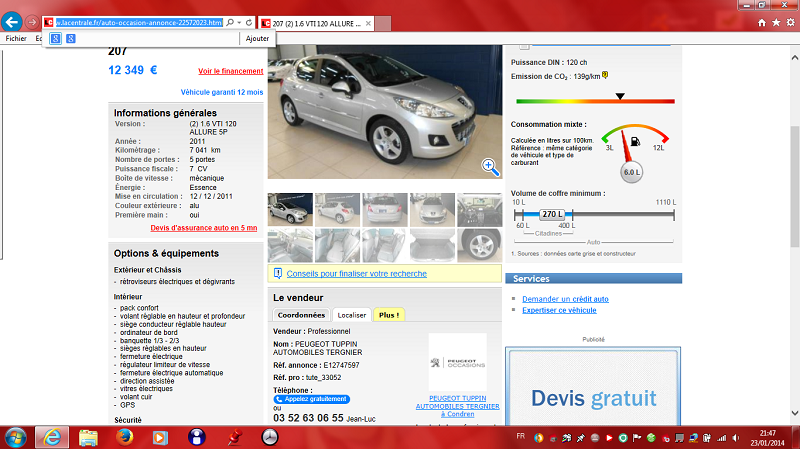
Task: Click the CO2 emission help icon
Action: click(x=605, y=75)
